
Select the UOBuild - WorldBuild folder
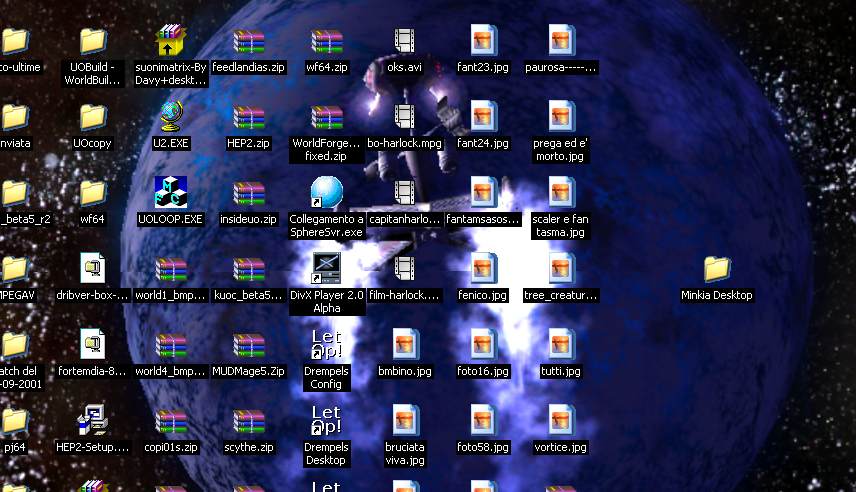point(93,41)
